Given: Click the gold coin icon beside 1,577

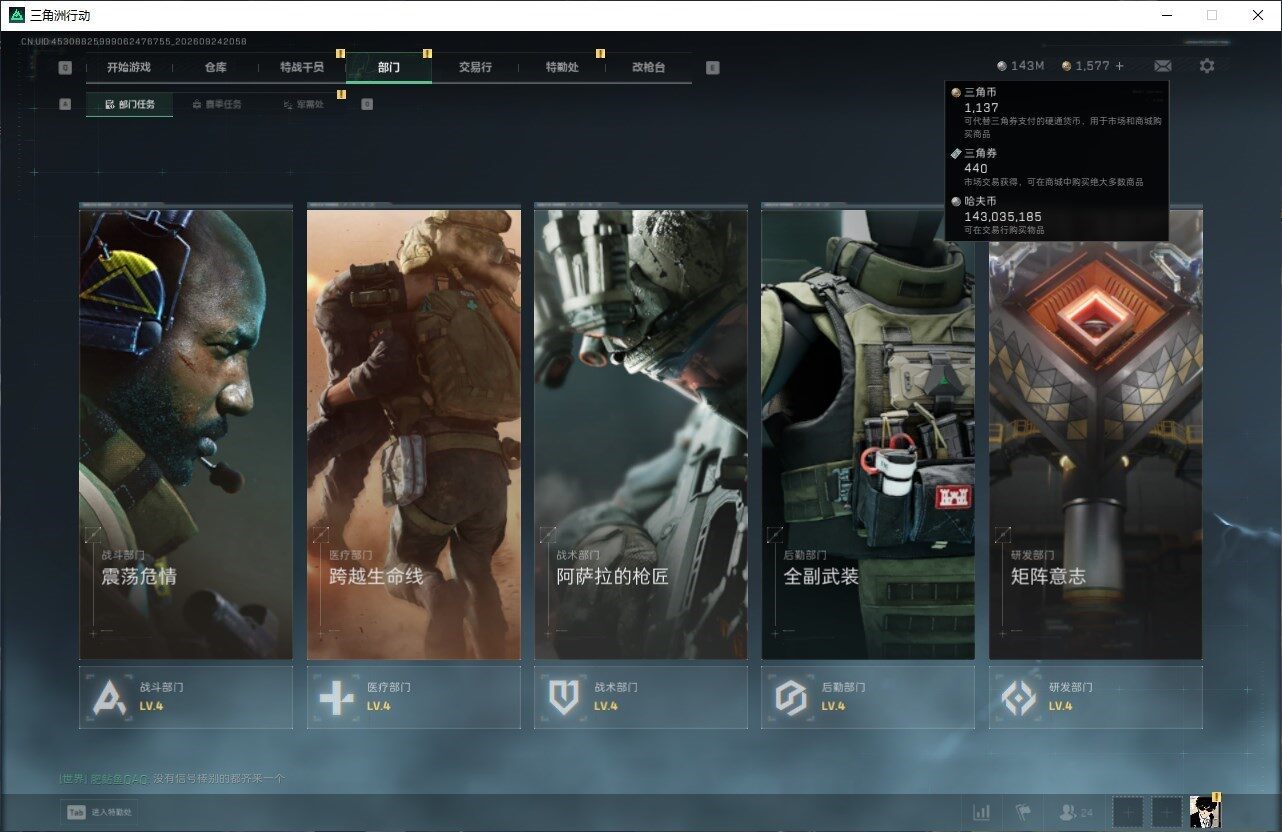Looking at the screenshot, I should [x=1067, y=66].
